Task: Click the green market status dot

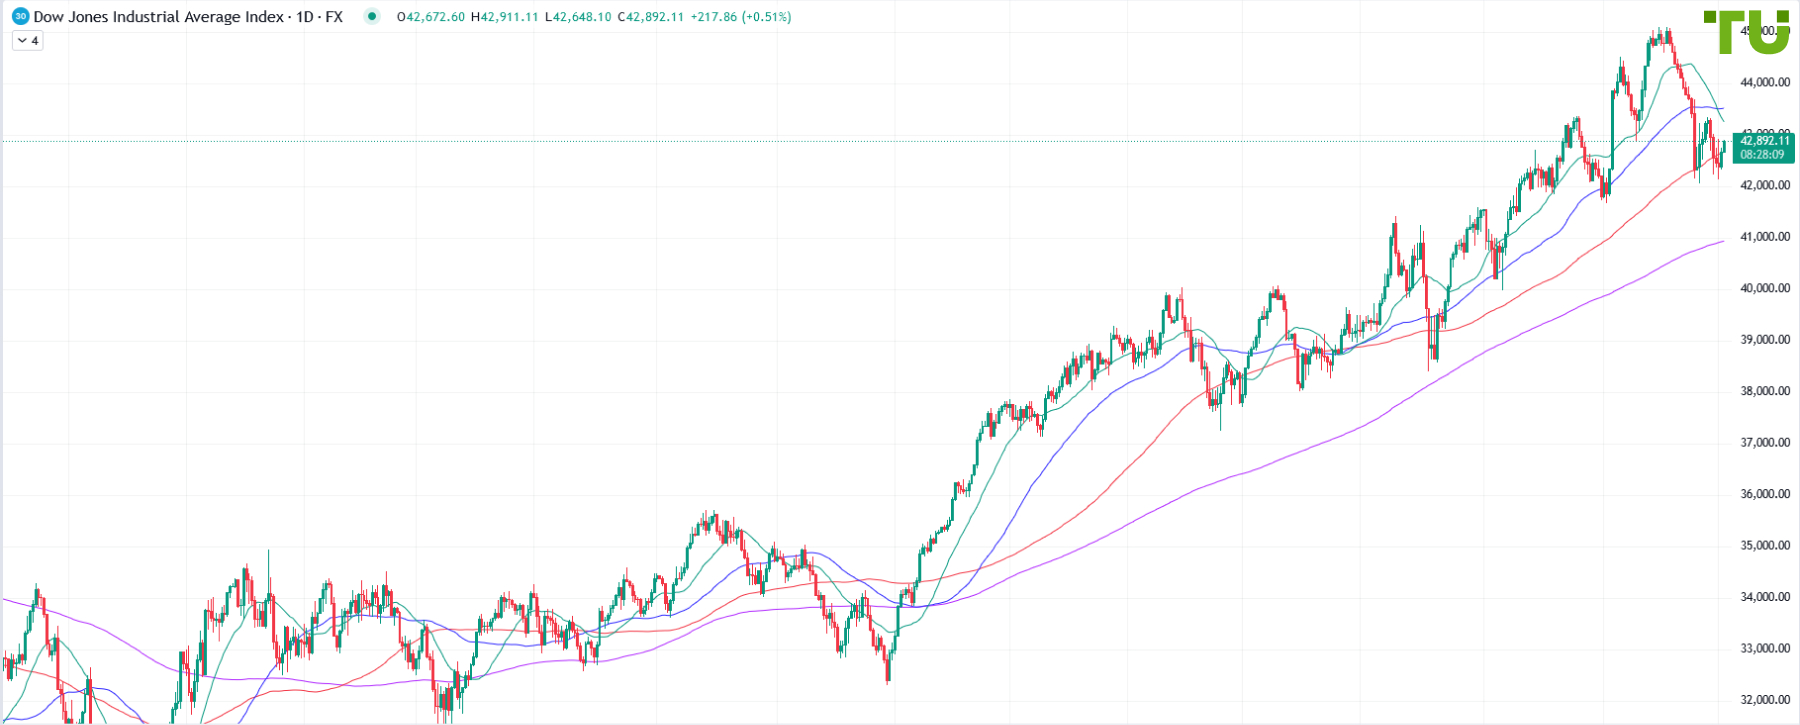Action: coord(372,17)
